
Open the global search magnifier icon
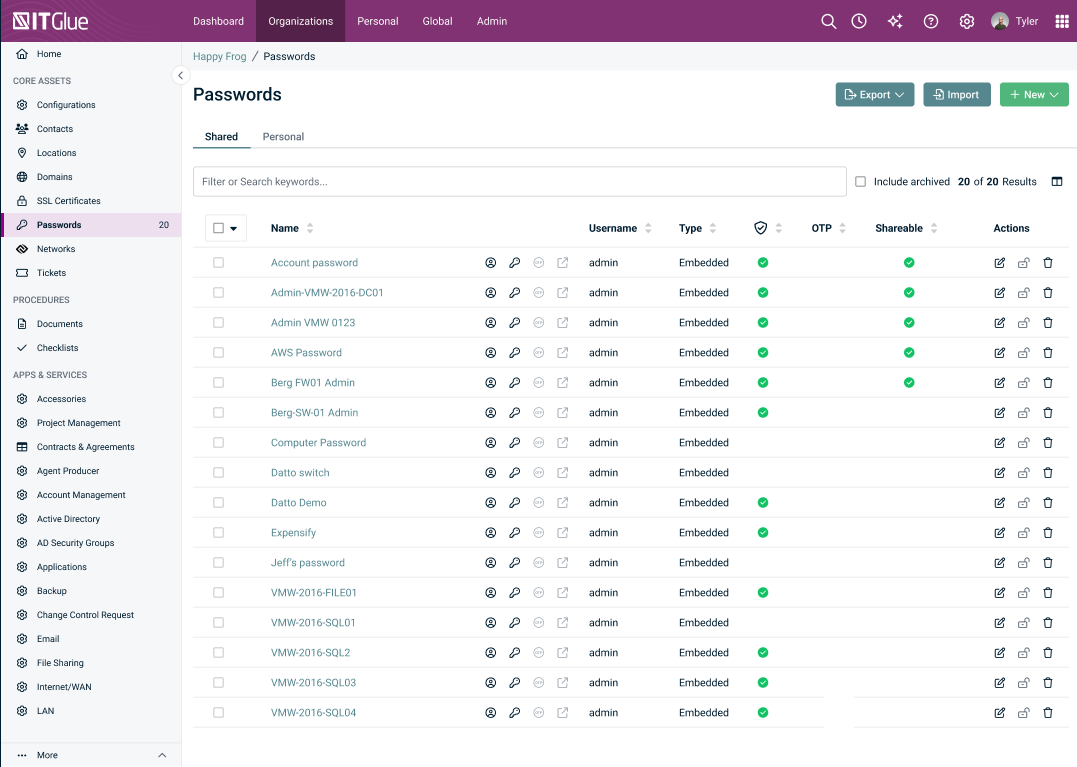[x=828, y=21]
